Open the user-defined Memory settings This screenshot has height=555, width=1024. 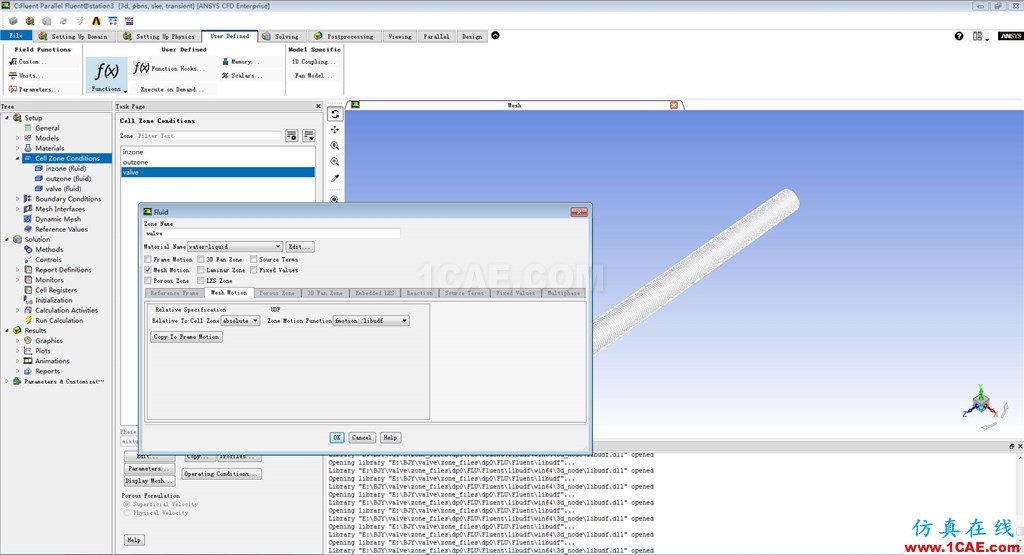coord(240,61)
